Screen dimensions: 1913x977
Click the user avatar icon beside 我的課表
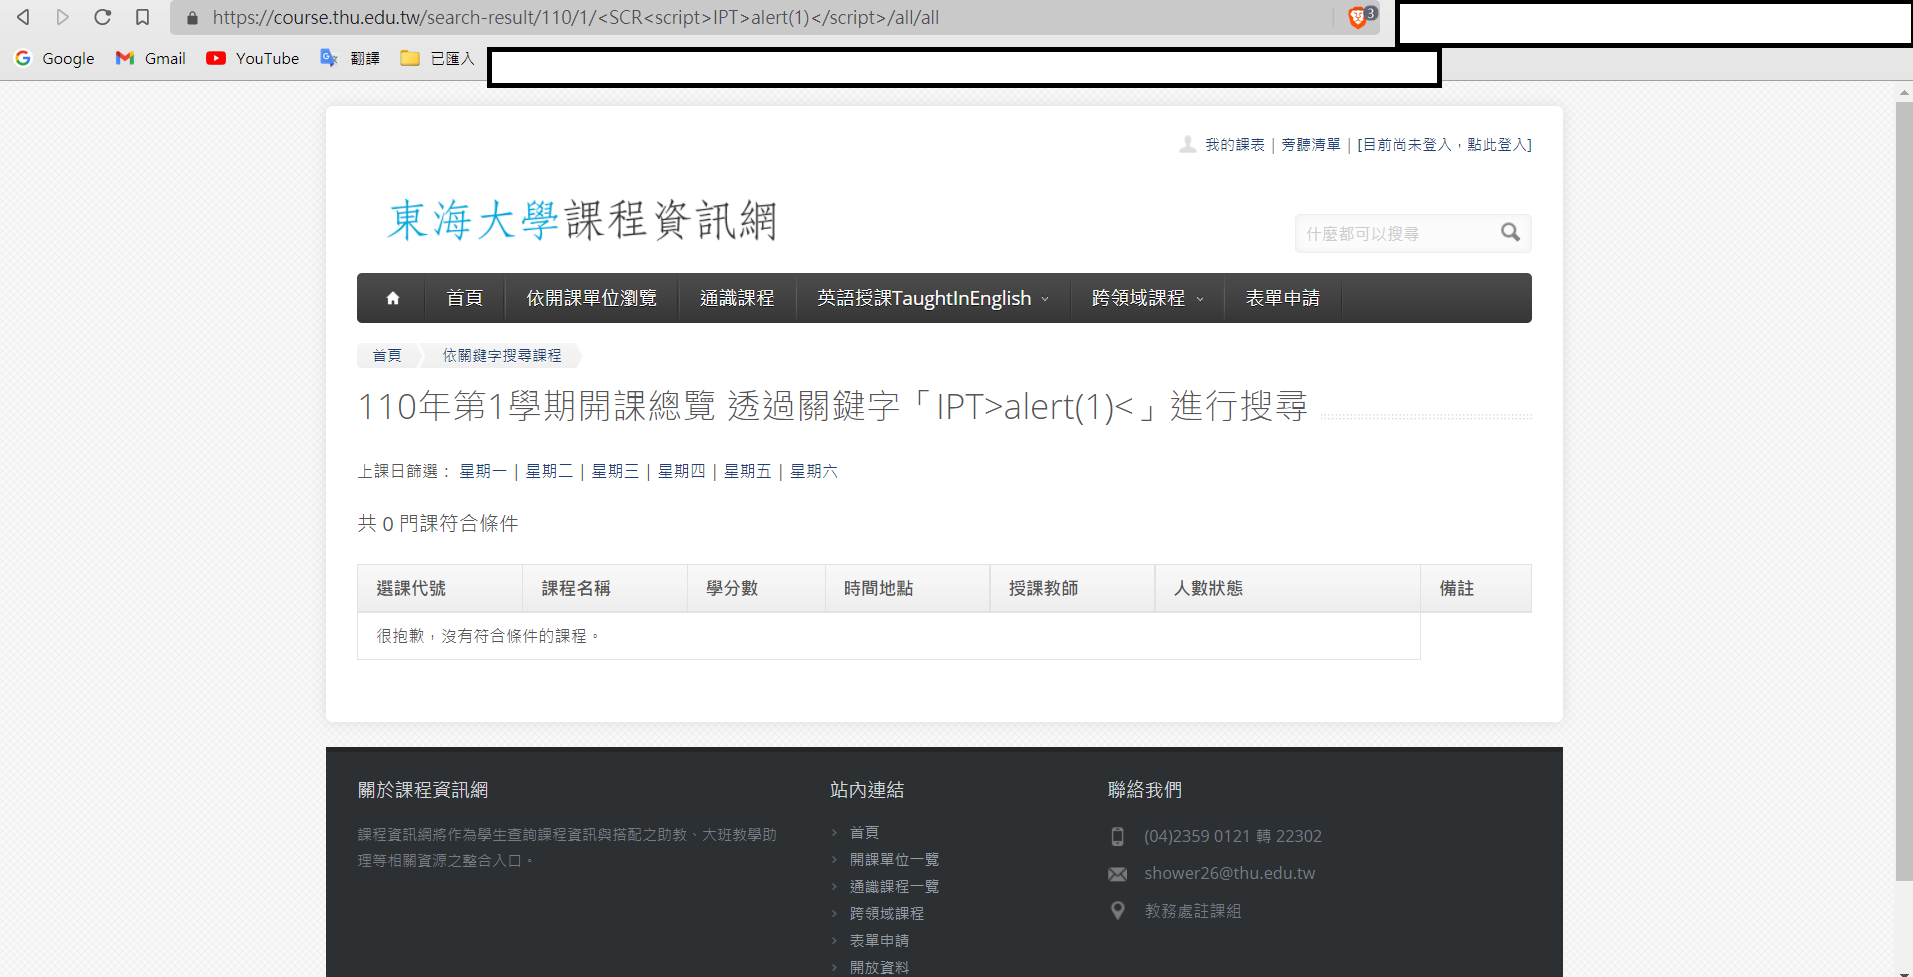pyautogui.click(x=1187, y=144)
